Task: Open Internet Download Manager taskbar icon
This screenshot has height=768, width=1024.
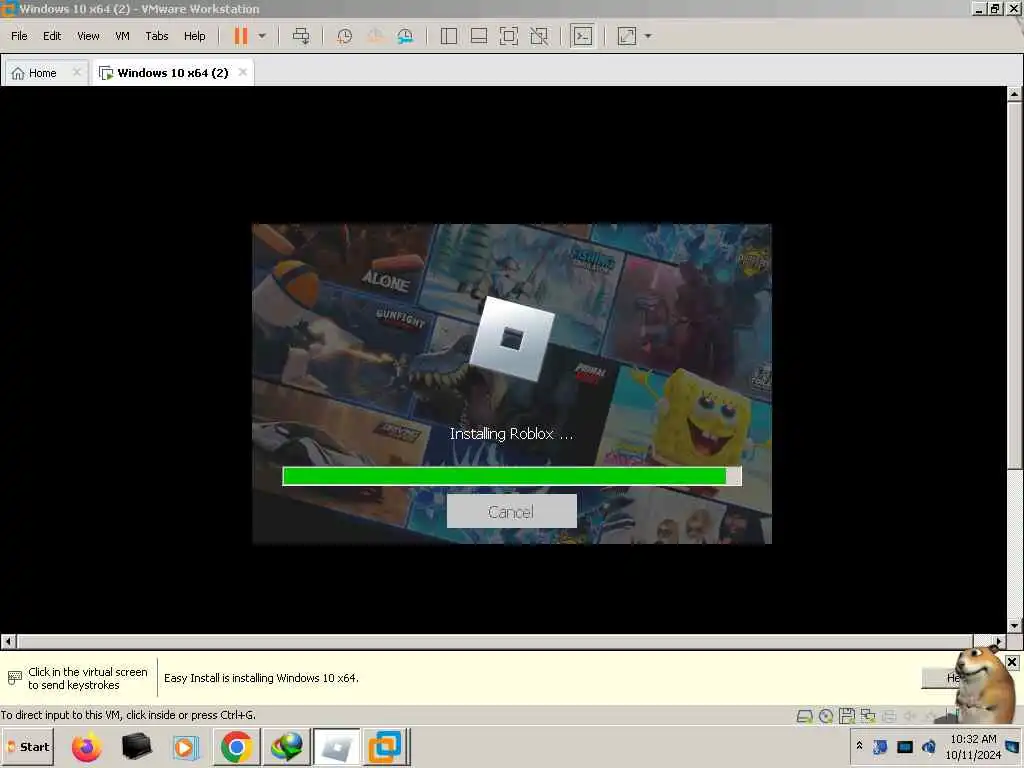Action: pos(286,746)
